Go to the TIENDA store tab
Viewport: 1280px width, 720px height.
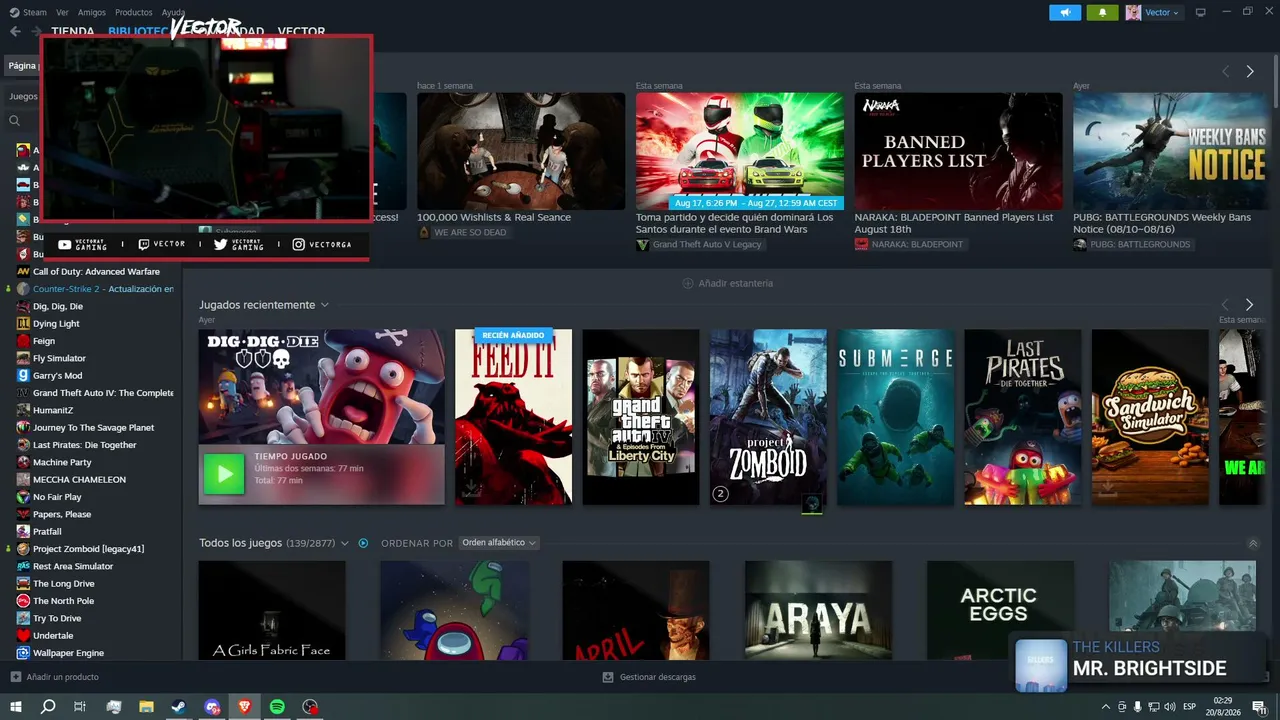tap(73, 32)
